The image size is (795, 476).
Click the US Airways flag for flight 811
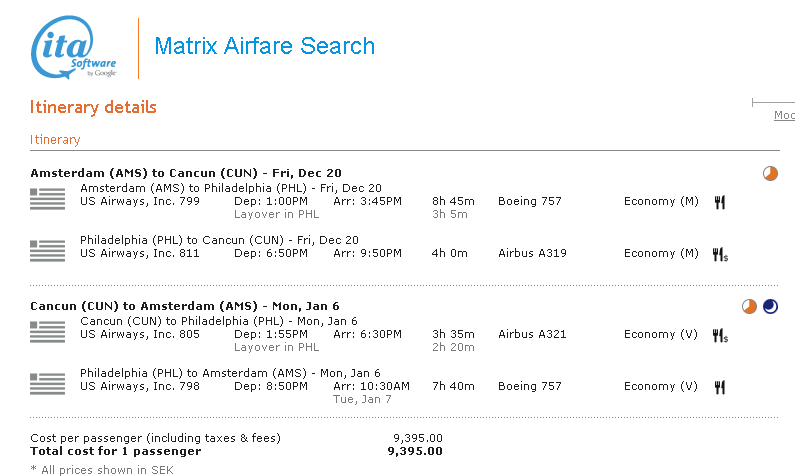47,250
